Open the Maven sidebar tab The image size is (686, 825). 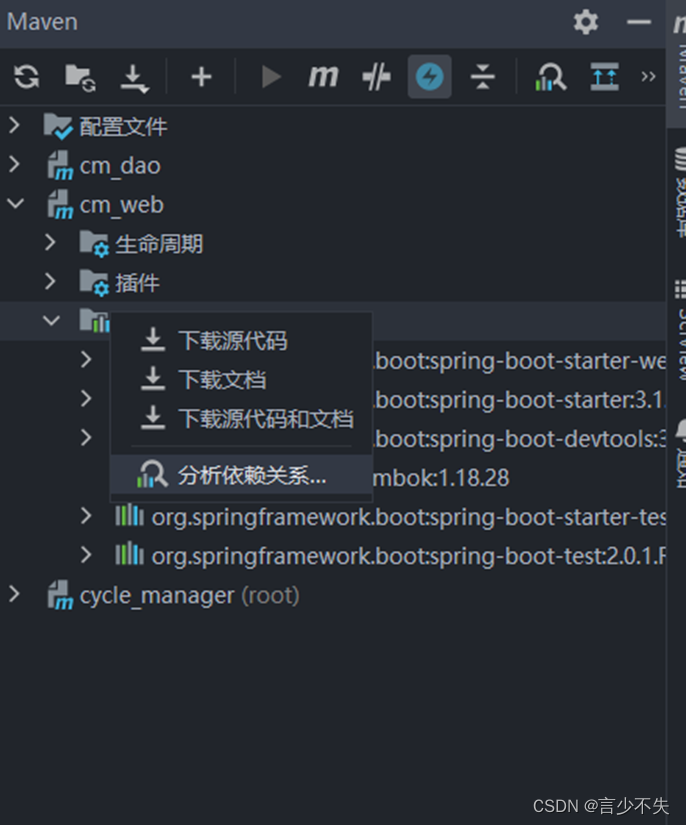tap(679, 63)
